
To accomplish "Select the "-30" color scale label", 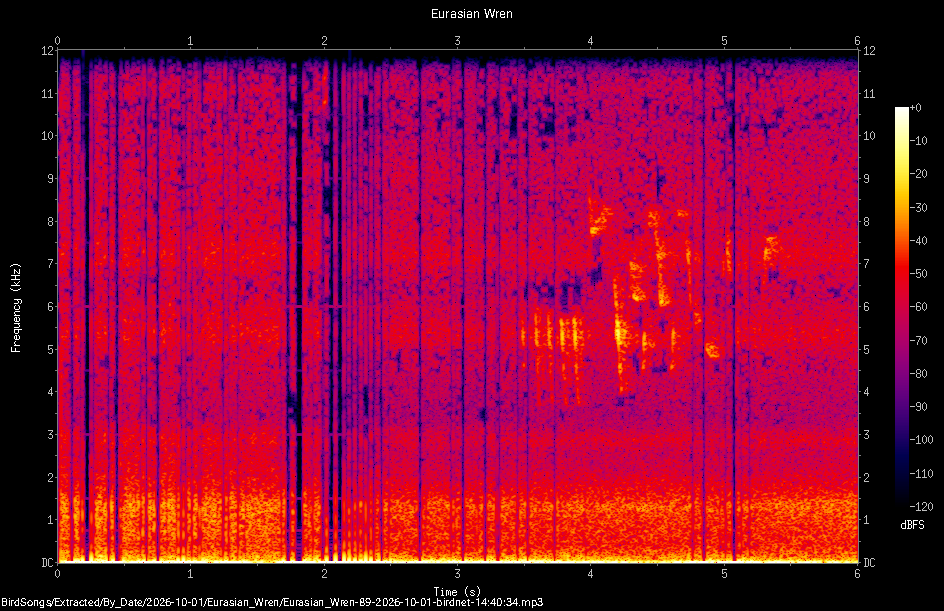I will (x=919, y=208).
